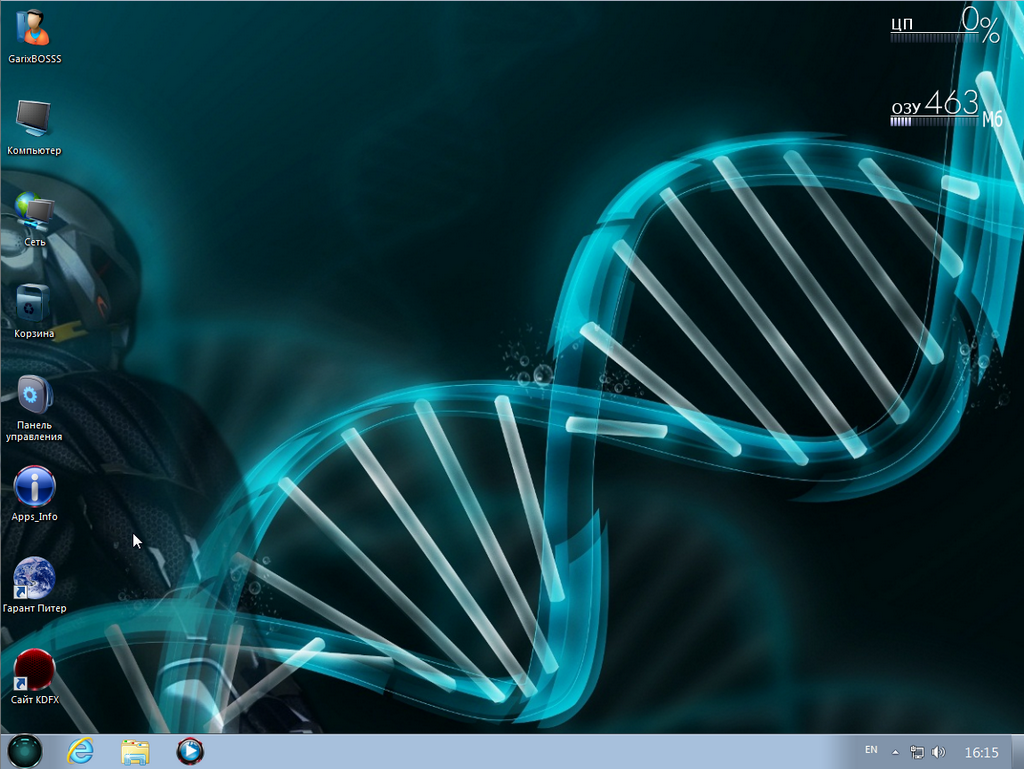
Task: Open the Гарант Питер shortcut
Action: tap(34, 585)
